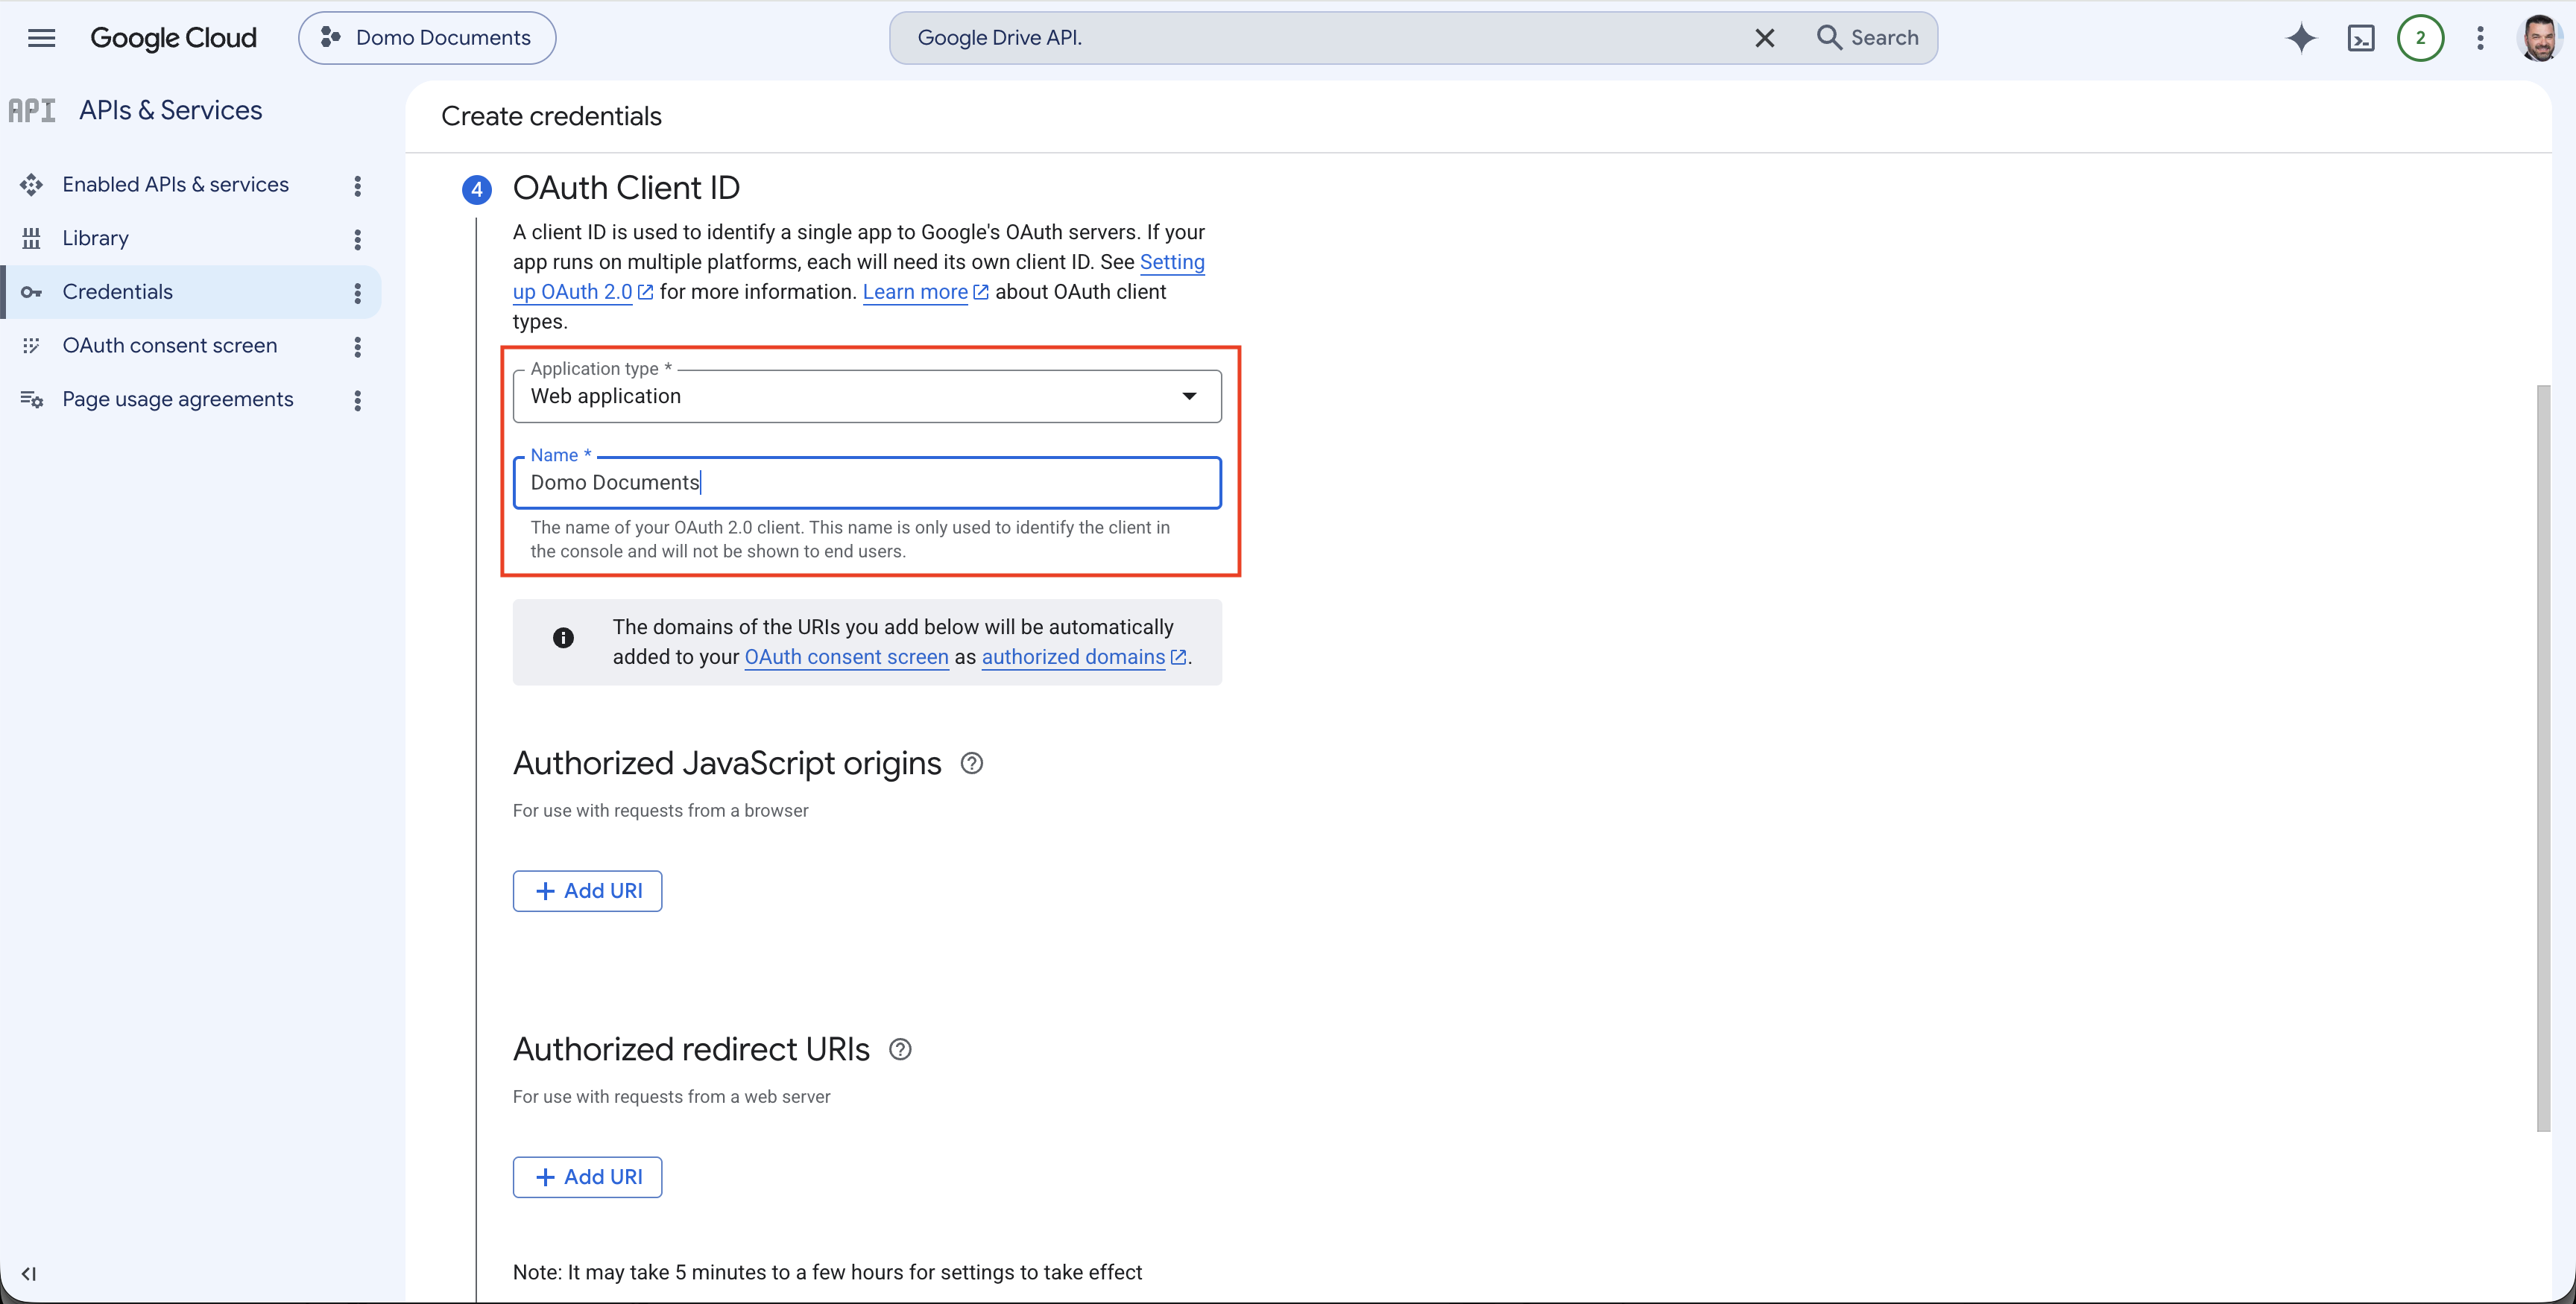The image size is (2576, 1304).
Task: Open the main navigation hamburger menu
Action: 41,38
